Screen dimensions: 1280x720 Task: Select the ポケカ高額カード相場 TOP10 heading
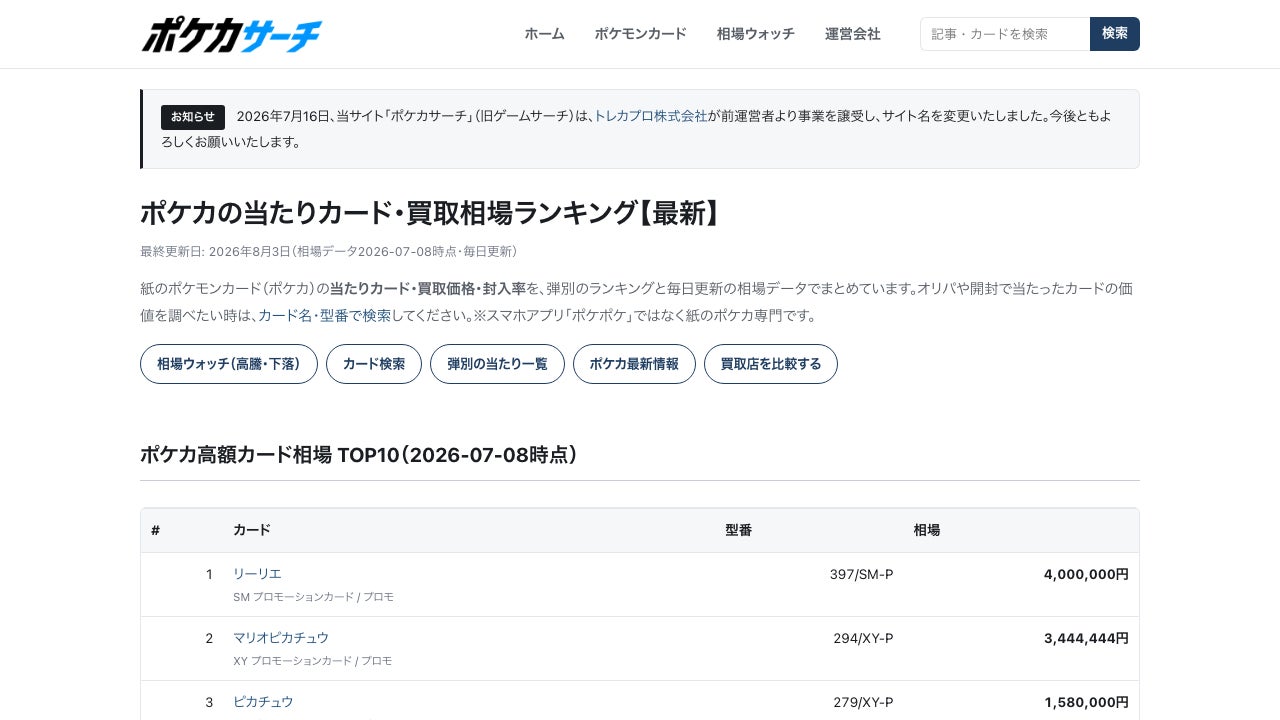pos(359,455)
